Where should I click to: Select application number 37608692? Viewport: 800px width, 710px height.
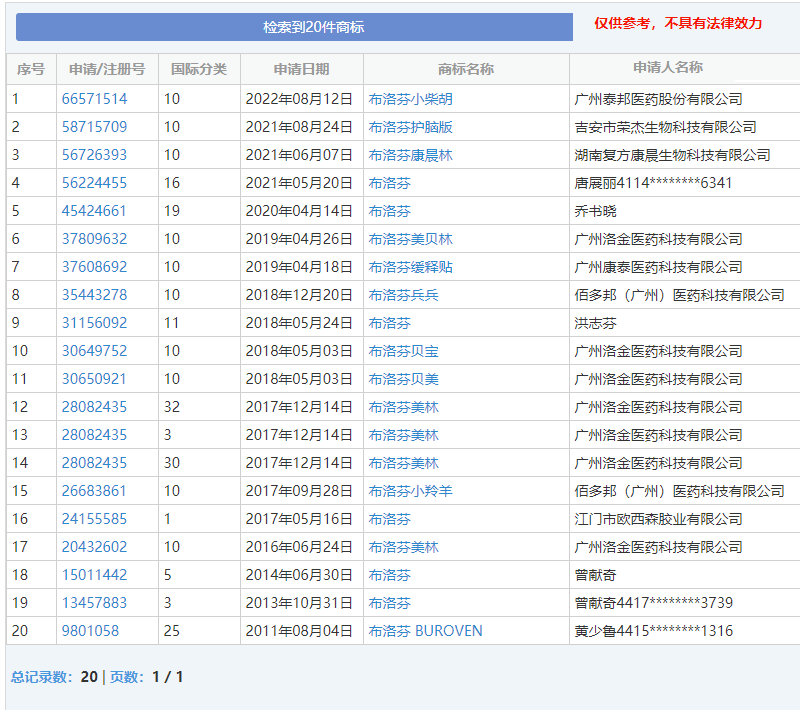tap(94, 267)
